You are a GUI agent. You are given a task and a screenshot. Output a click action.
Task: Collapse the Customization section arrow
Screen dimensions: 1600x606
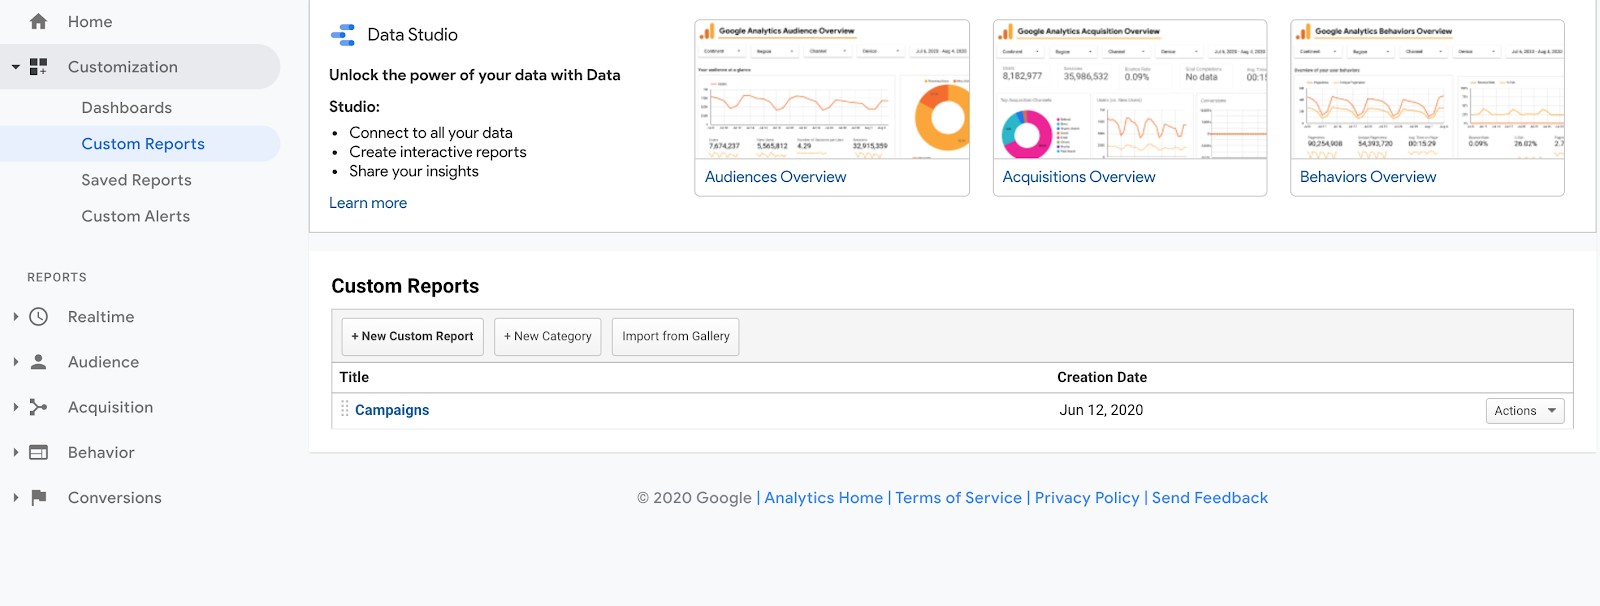[15, 67]
